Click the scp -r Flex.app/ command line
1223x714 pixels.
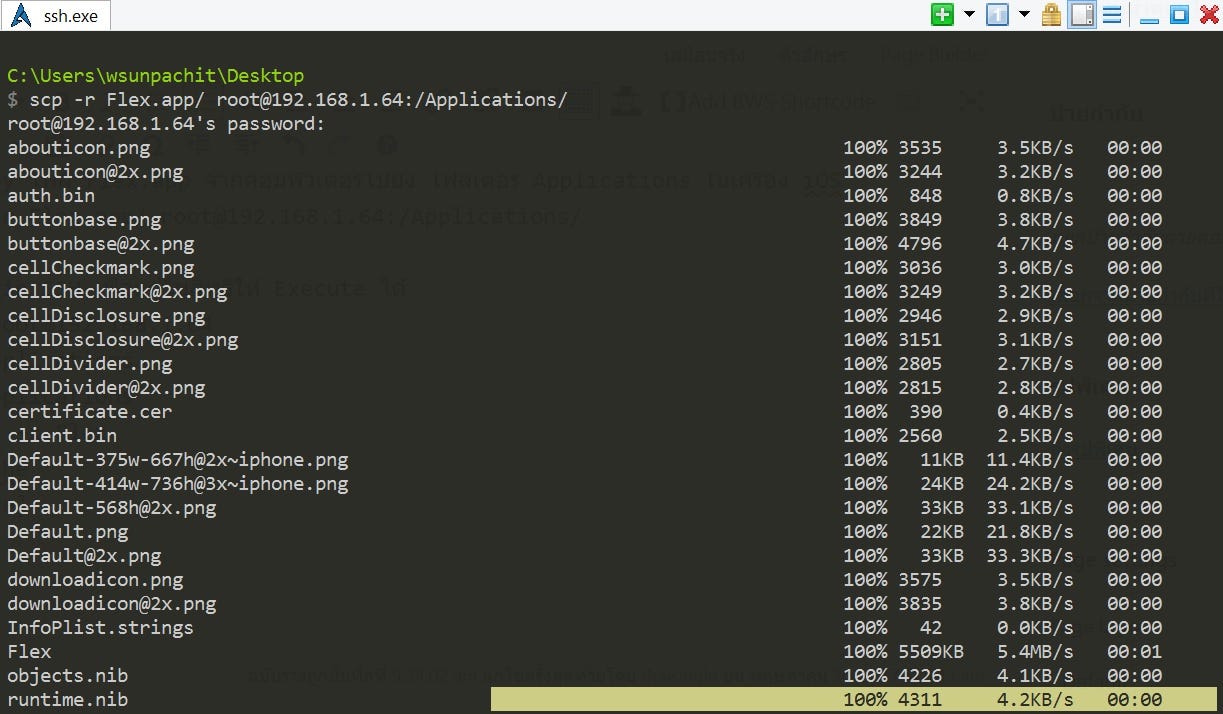(x=287, y=100)
